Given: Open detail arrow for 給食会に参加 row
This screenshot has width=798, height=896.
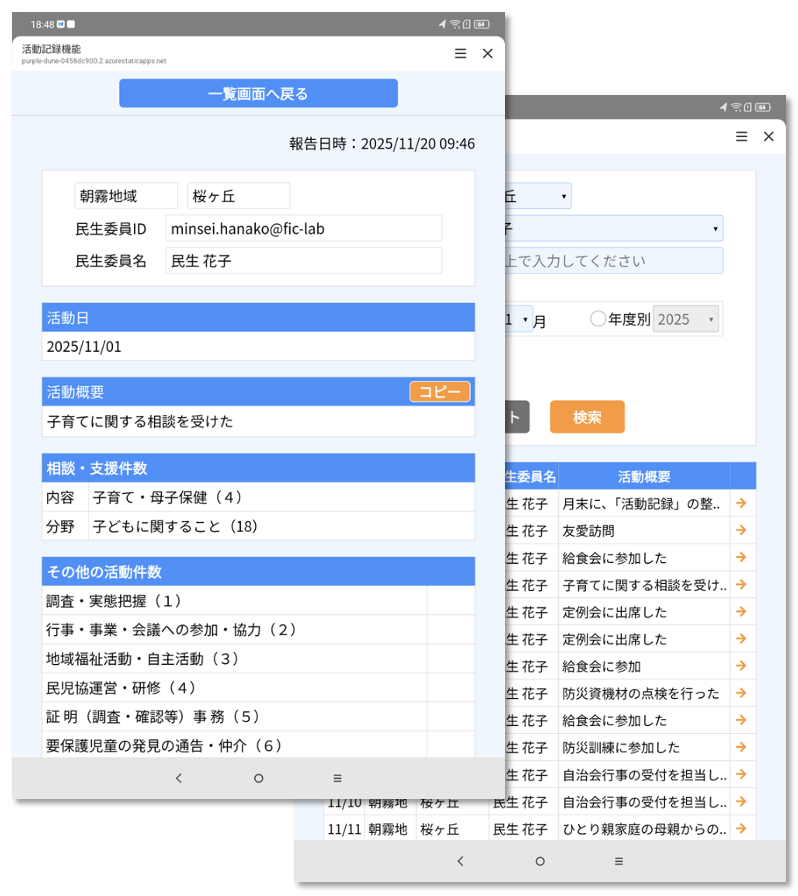Looking at the screenshot, I should coord(741,666).
